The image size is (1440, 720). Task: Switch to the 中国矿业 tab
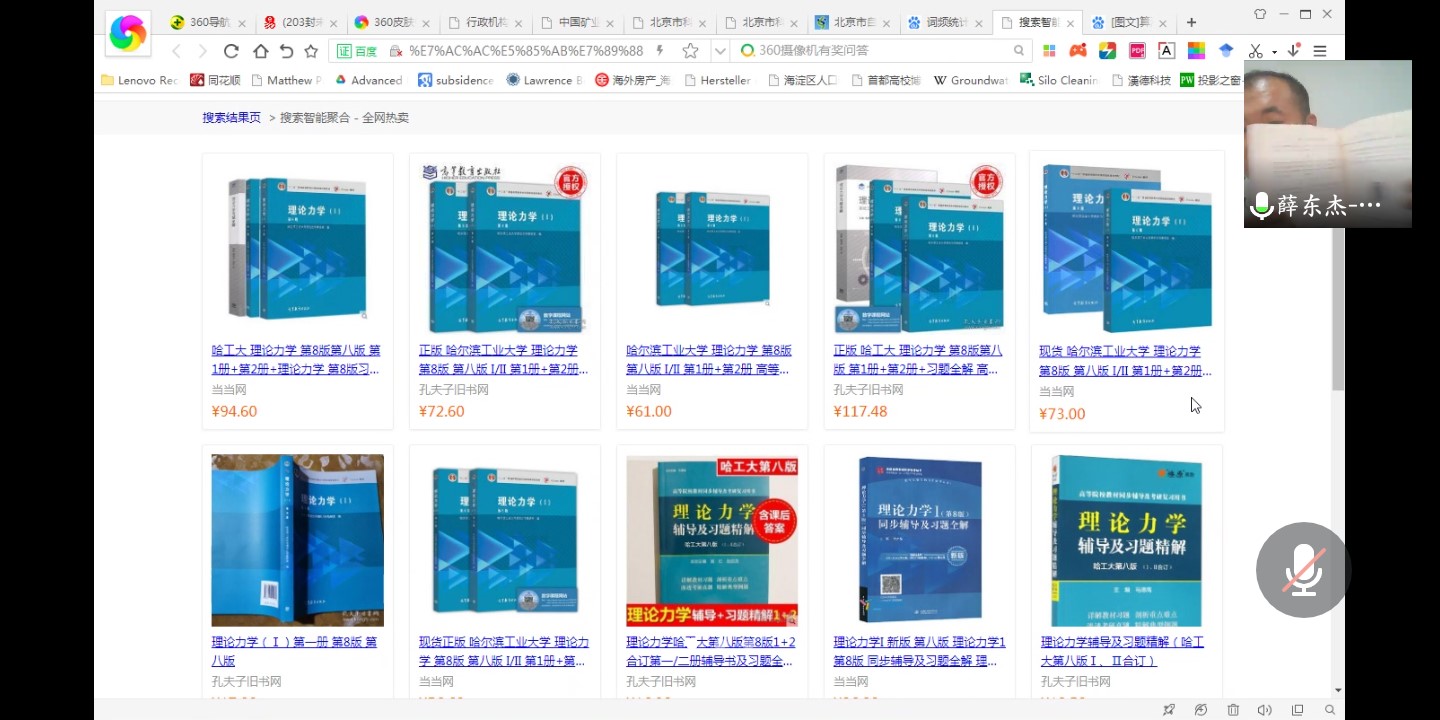coord(577,23)
